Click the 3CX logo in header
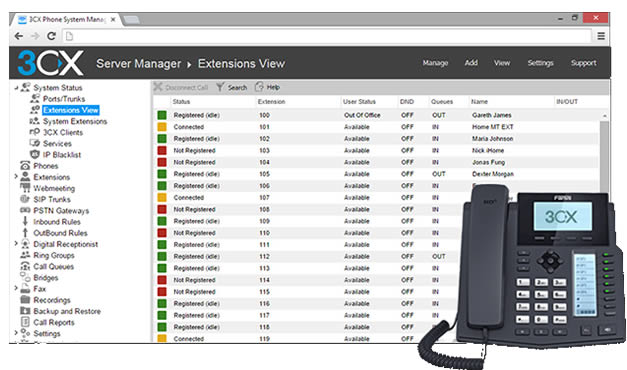This screenshot has width=627, height=370. pyautogui.click(x=51, y=63)
